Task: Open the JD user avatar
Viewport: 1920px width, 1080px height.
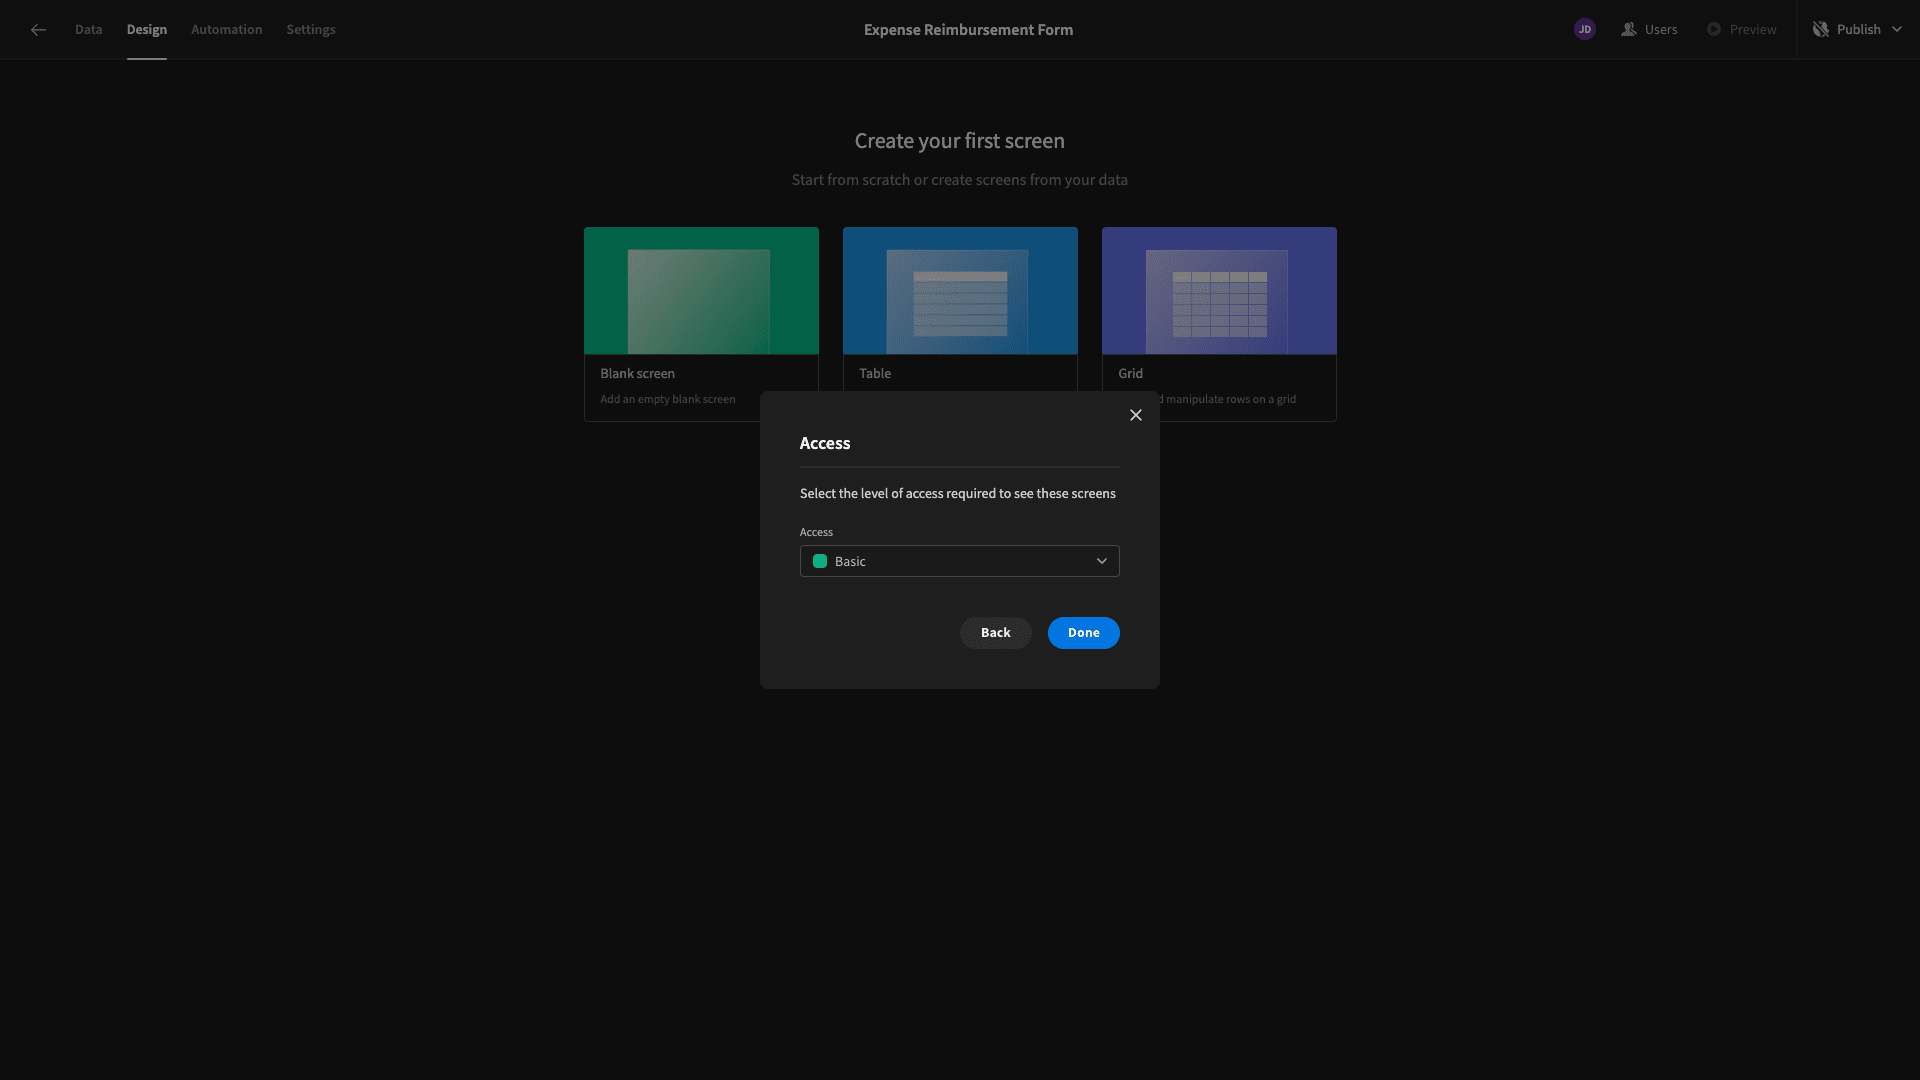Action: point(1584,30)
